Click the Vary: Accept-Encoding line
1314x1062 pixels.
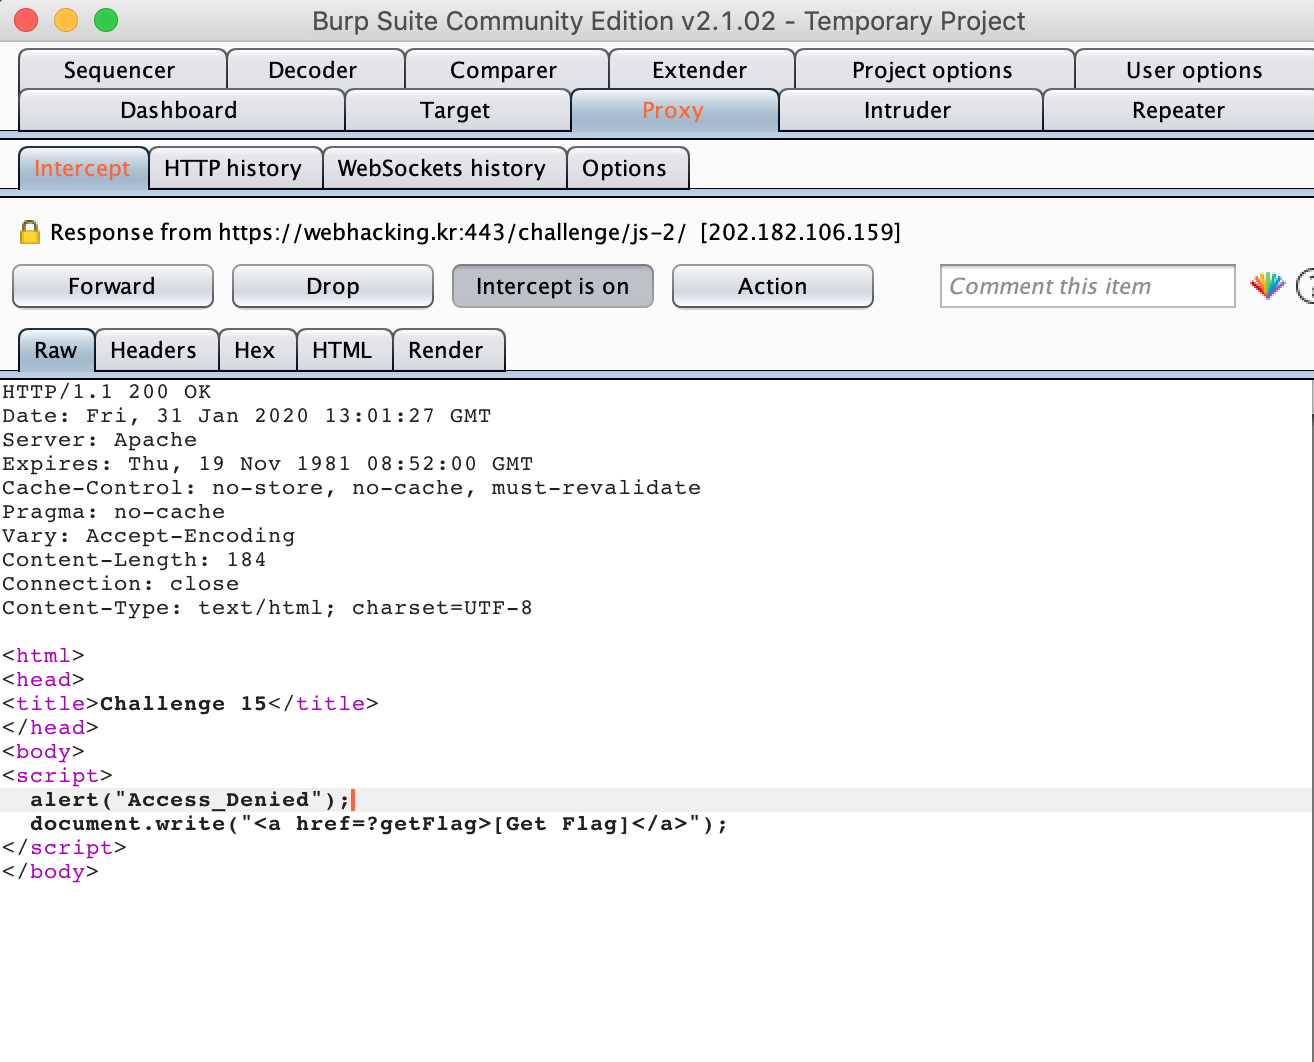149,536
